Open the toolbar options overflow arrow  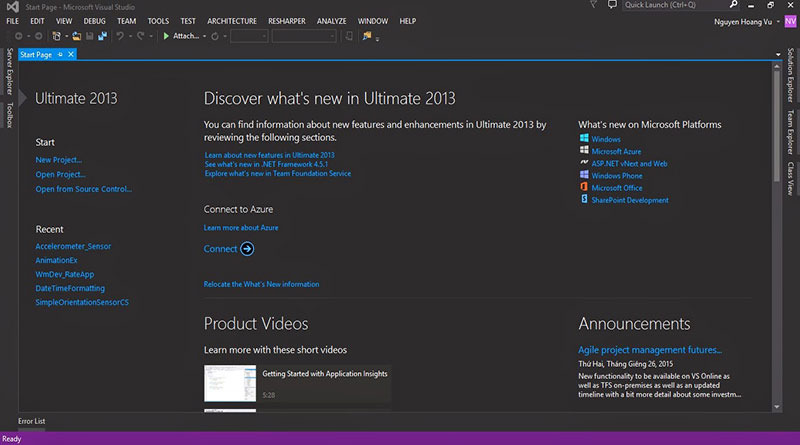pos(377,39)
